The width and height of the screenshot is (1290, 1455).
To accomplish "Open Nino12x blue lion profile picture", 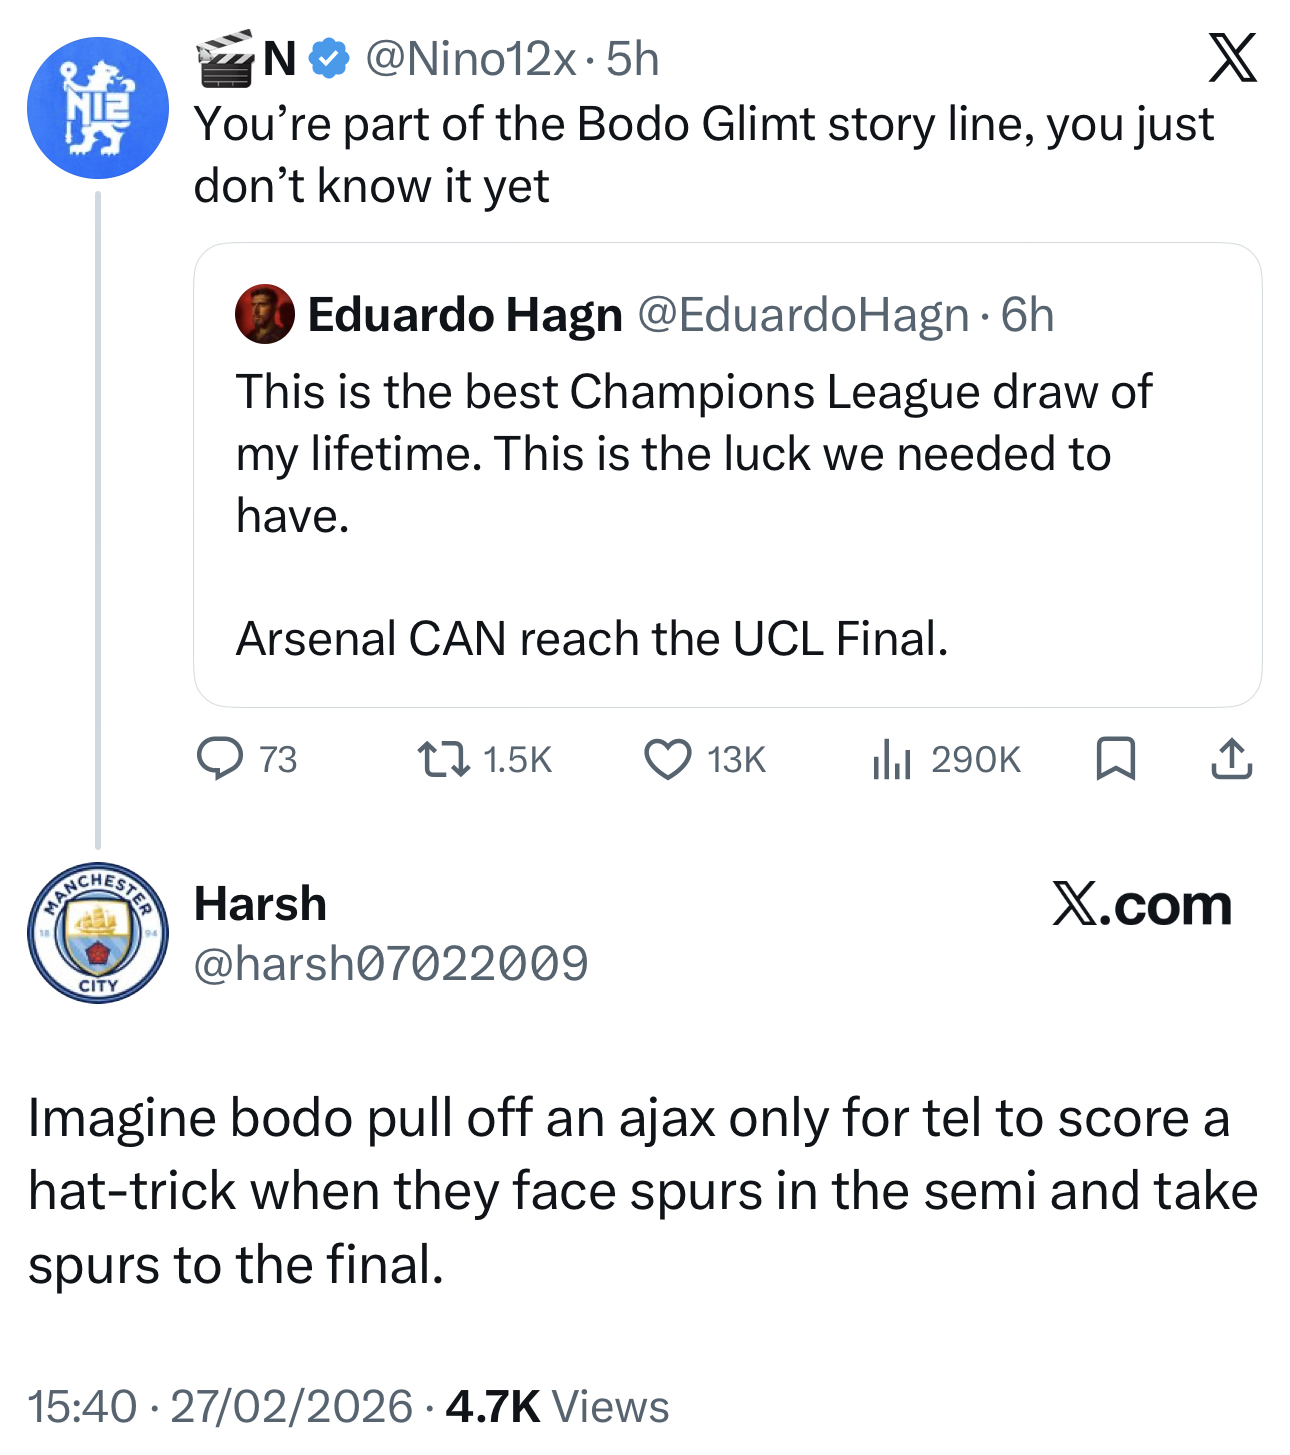I will click(x=98, y=108).
